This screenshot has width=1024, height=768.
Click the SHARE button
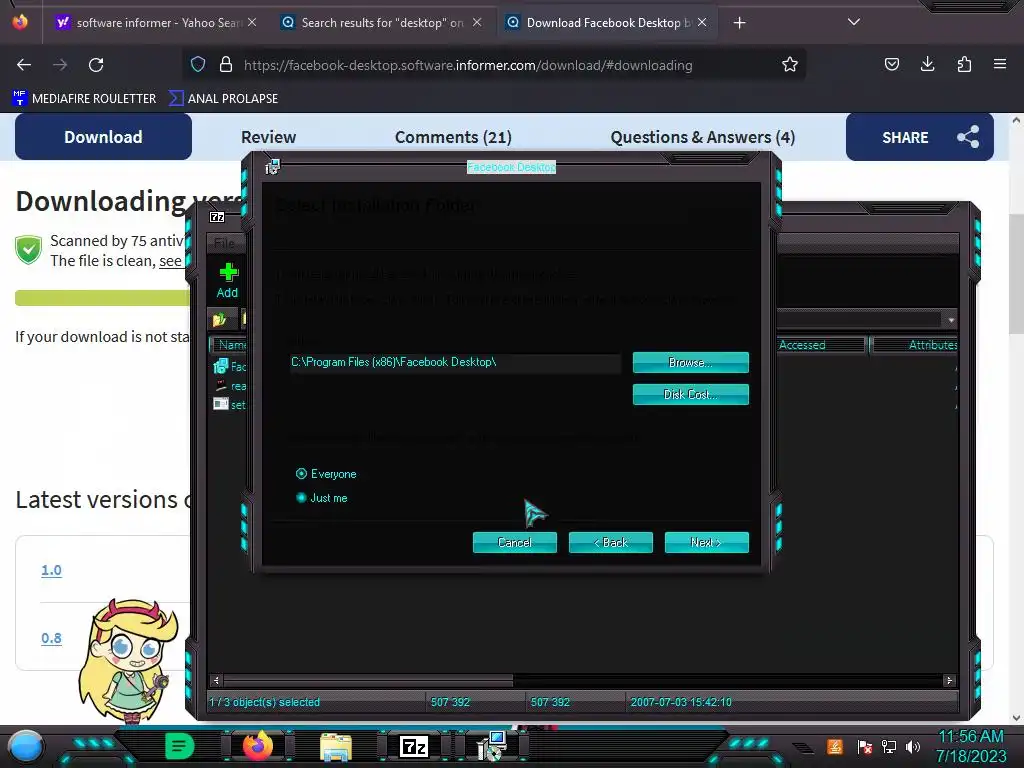point(920,137)
